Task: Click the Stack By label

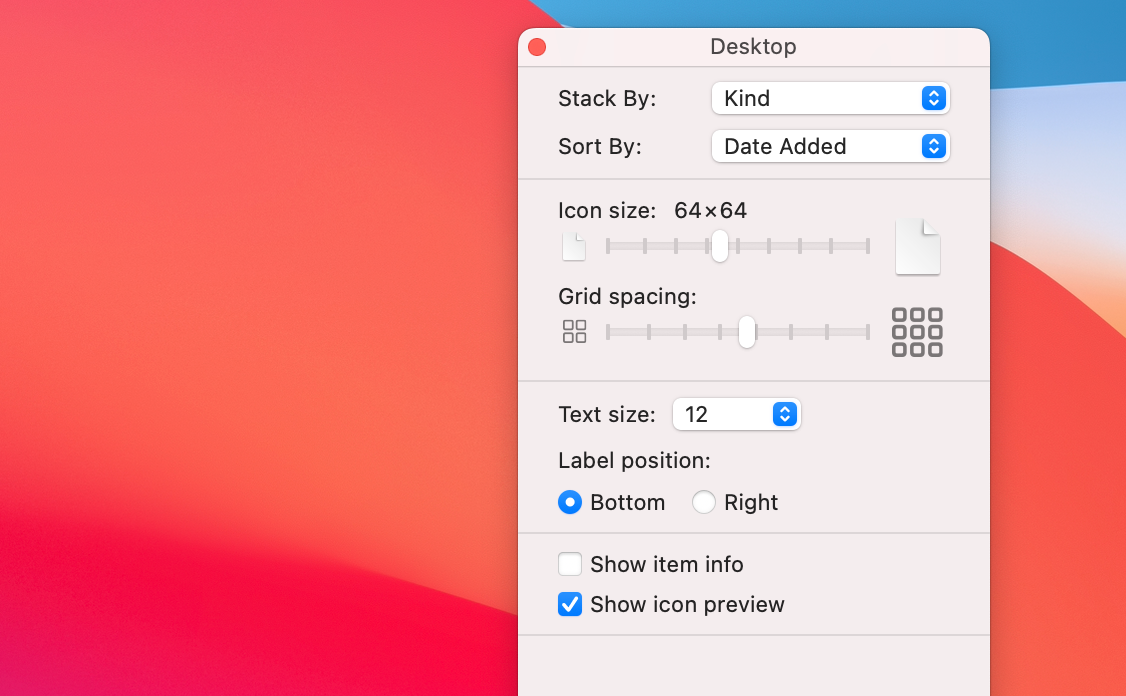Action: pos(607,98)
